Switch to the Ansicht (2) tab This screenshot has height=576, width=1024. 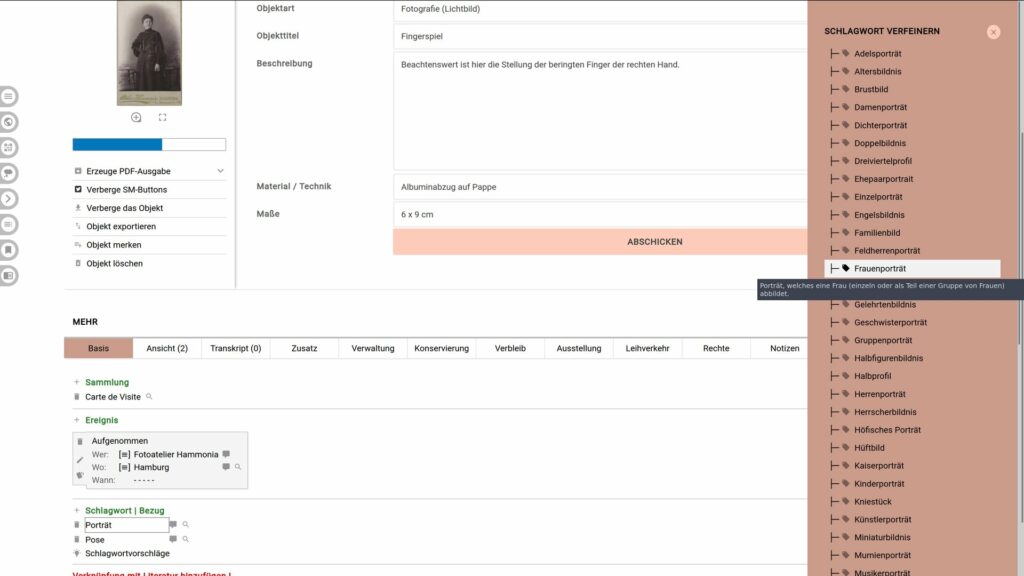tap(167, 348)
